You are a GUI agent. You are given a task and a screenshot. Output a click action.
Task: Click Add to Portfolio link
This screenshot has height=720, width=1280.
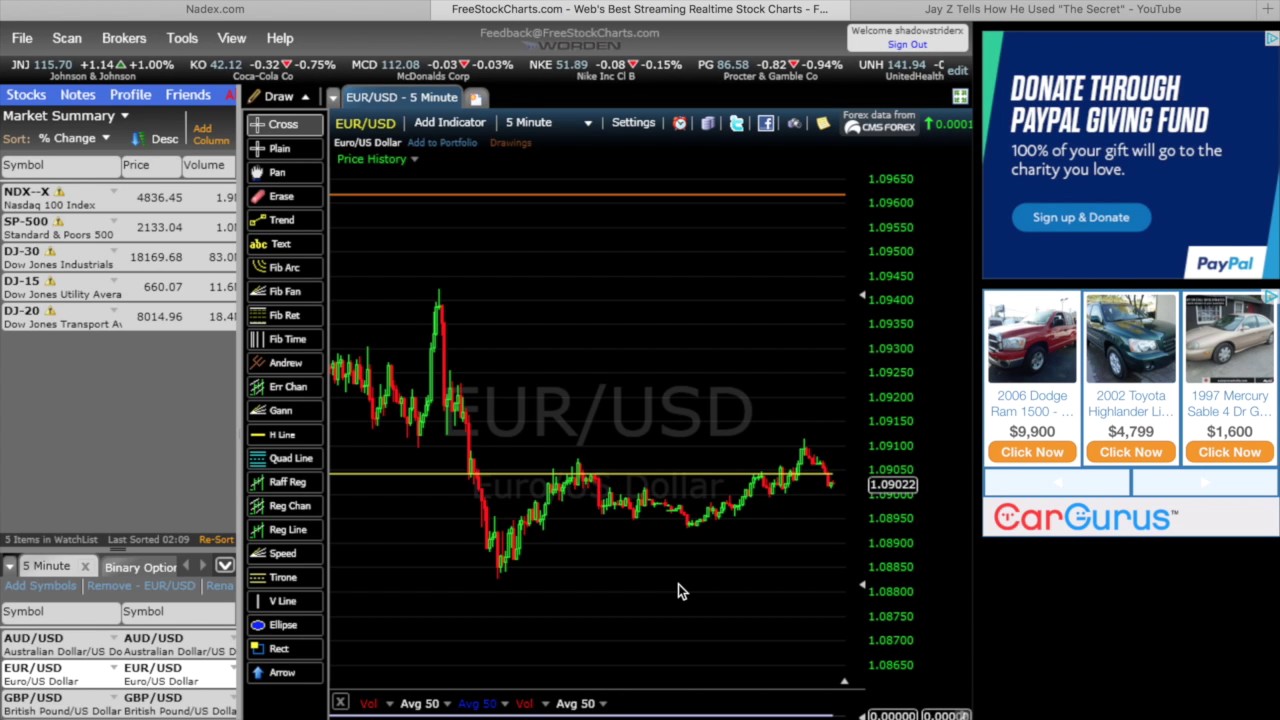[442, 143]
